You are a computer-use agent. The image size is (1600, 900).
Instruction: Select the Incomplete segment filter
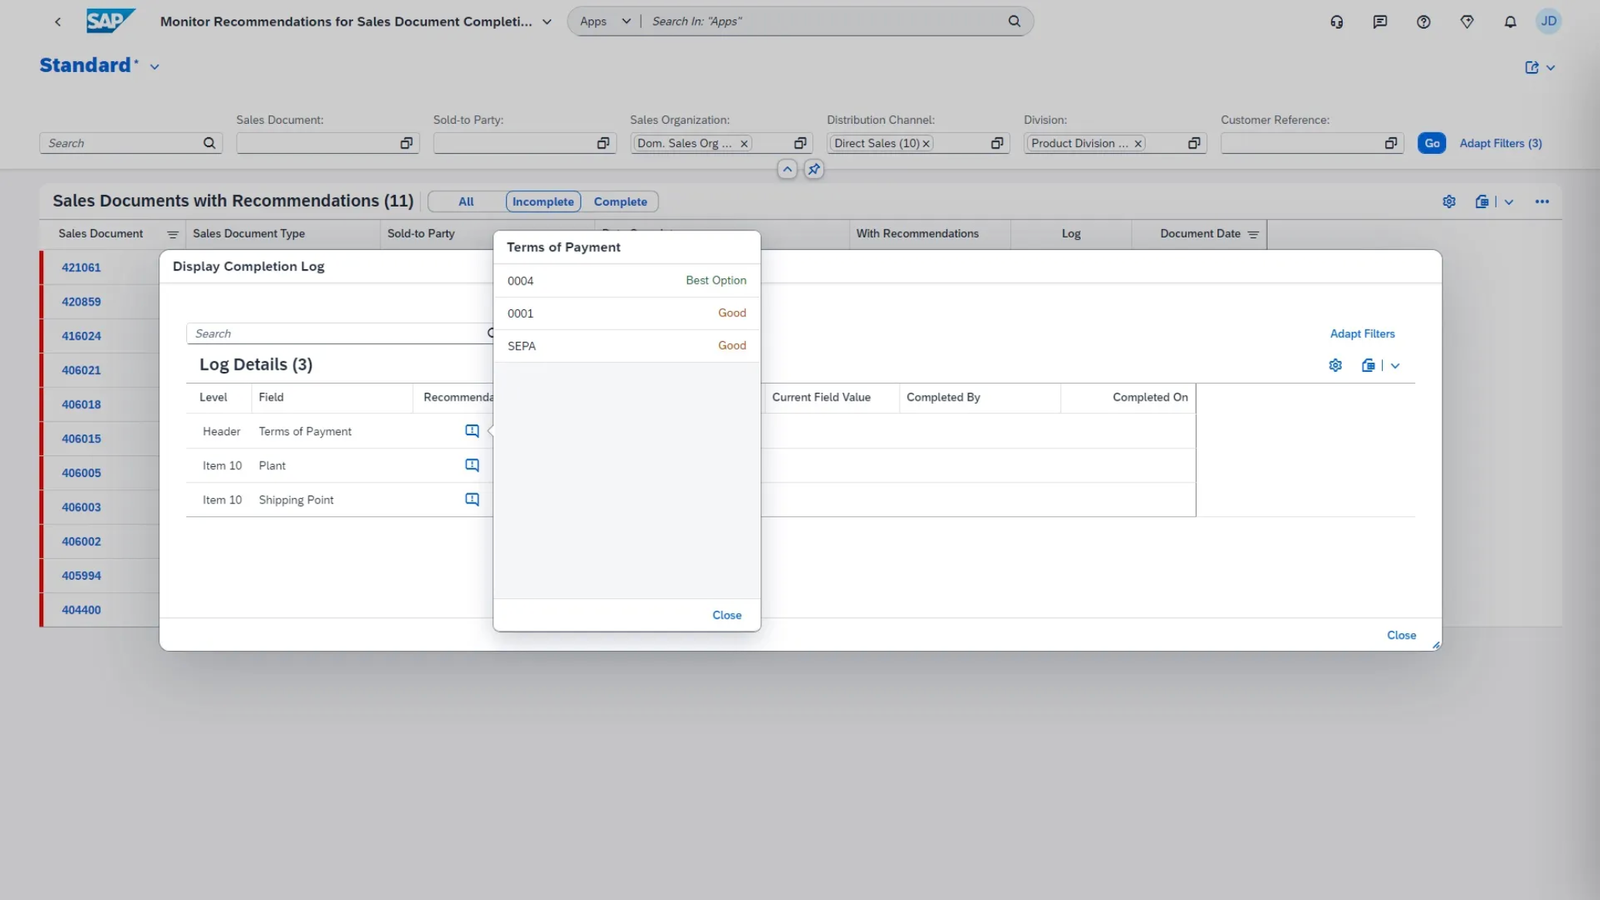point(543,202)
